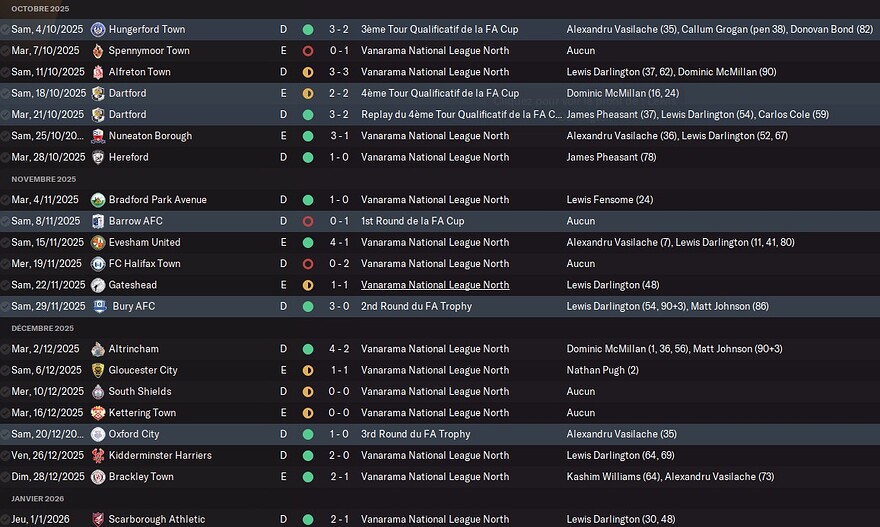This screenshot has width=880, height=527.
Task: Click the Barrow AFC club badge
Action: tap(98, 221)
